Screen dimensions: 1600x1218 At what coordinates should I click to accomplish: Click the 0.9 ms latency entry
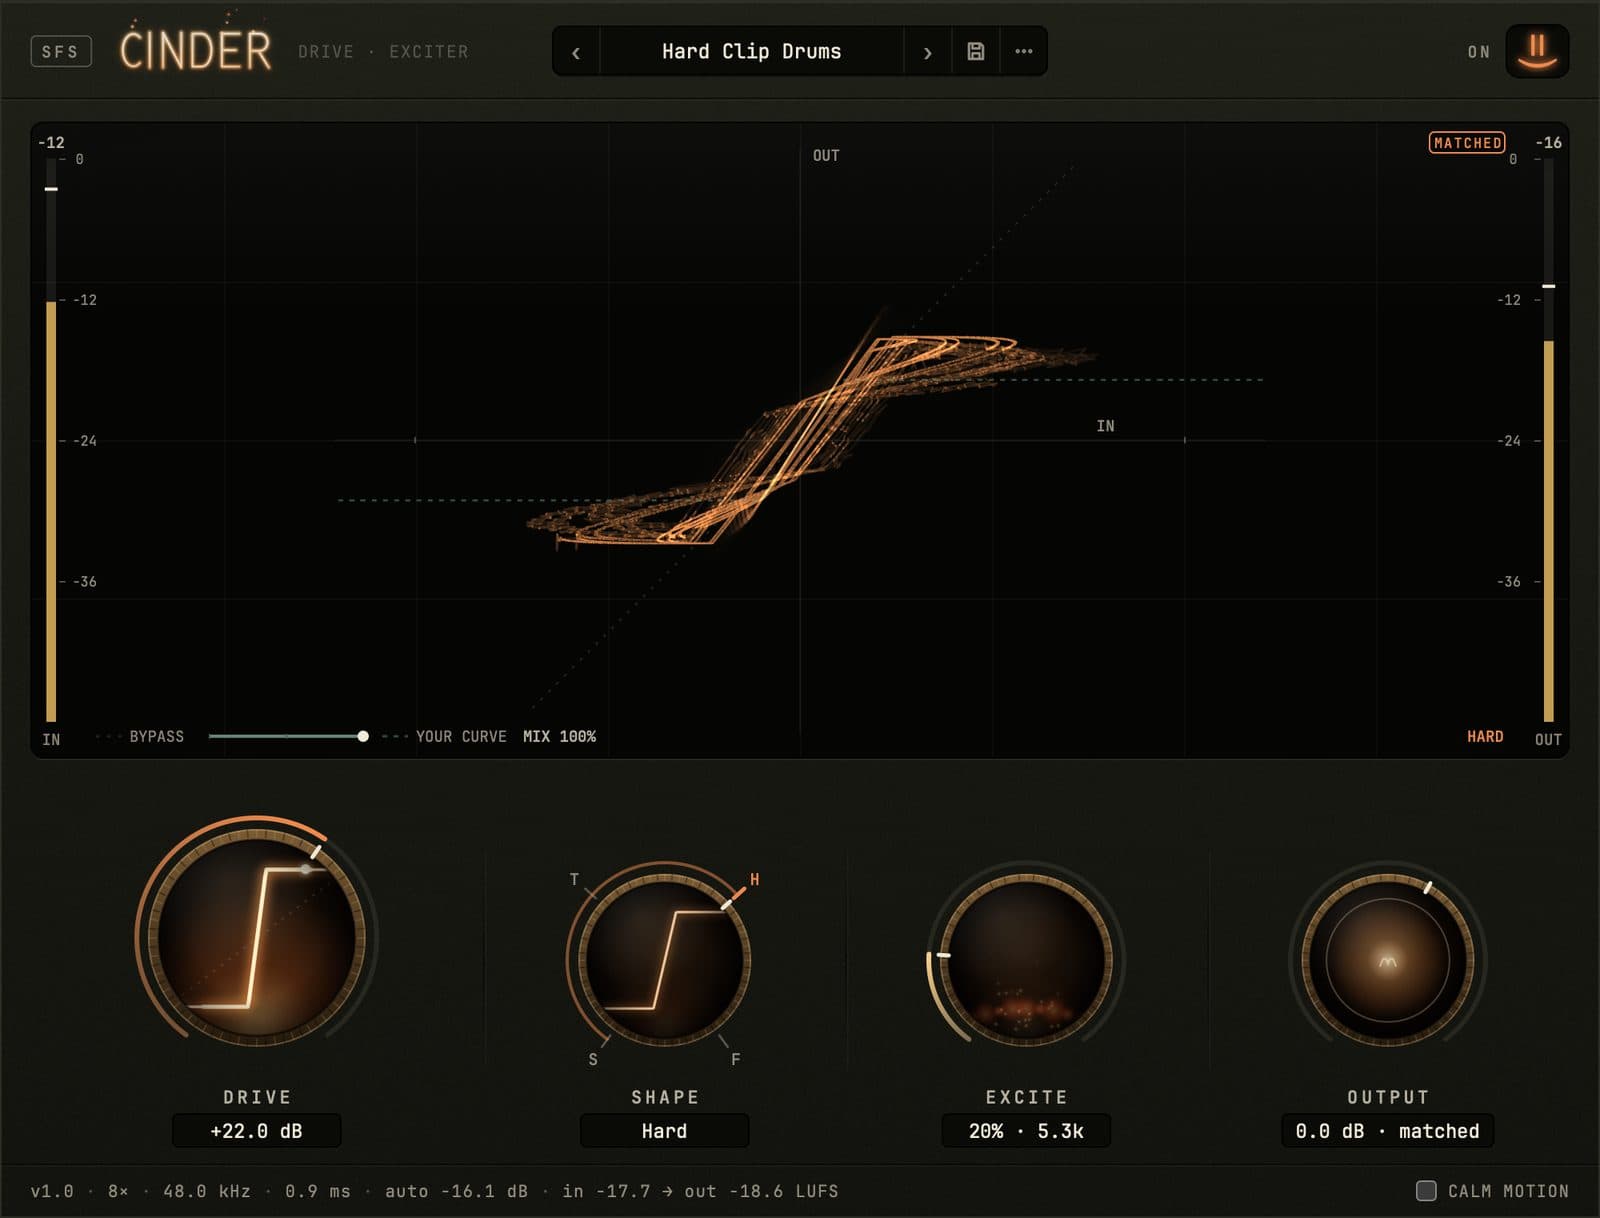click(318, 1191)
